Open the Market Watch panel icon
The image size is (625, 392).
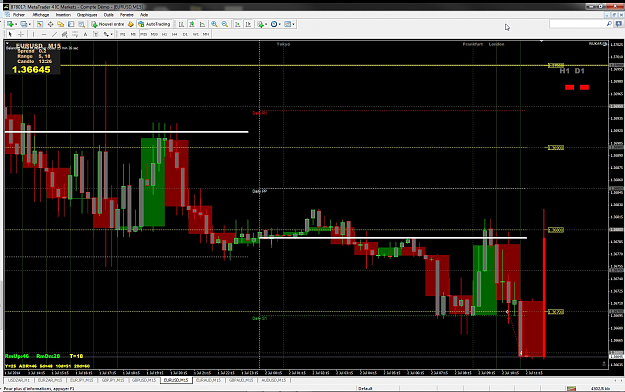[40, 24]
